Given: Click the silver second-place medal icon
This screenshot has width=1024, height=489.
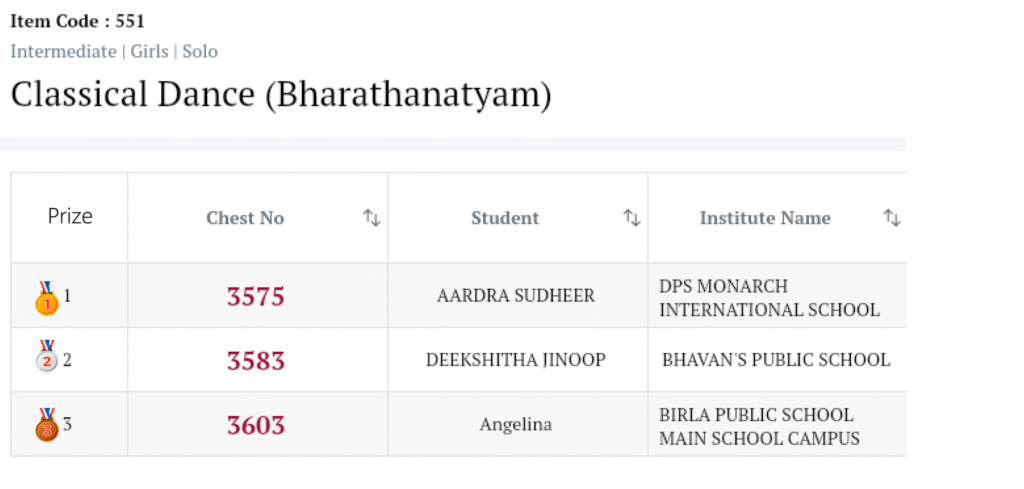Looking at the screenshot, I should click(46, 360).
